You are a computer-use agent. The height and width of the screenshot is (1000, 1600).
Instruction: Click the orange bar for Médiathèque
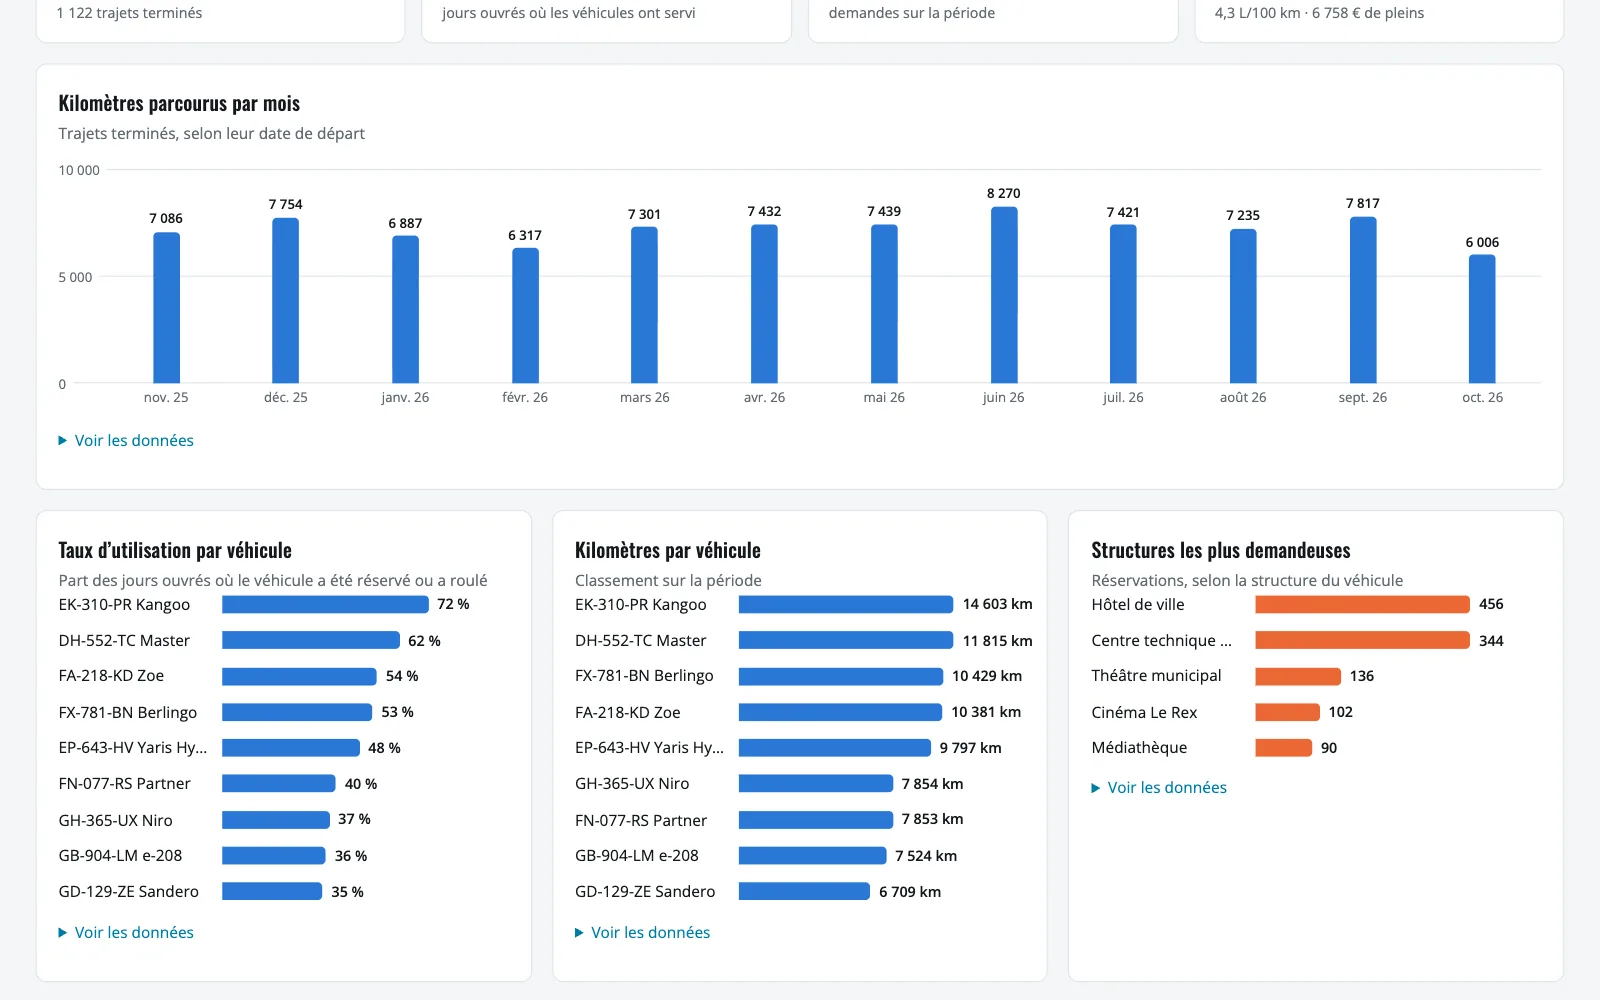[x=1283, y=748]
